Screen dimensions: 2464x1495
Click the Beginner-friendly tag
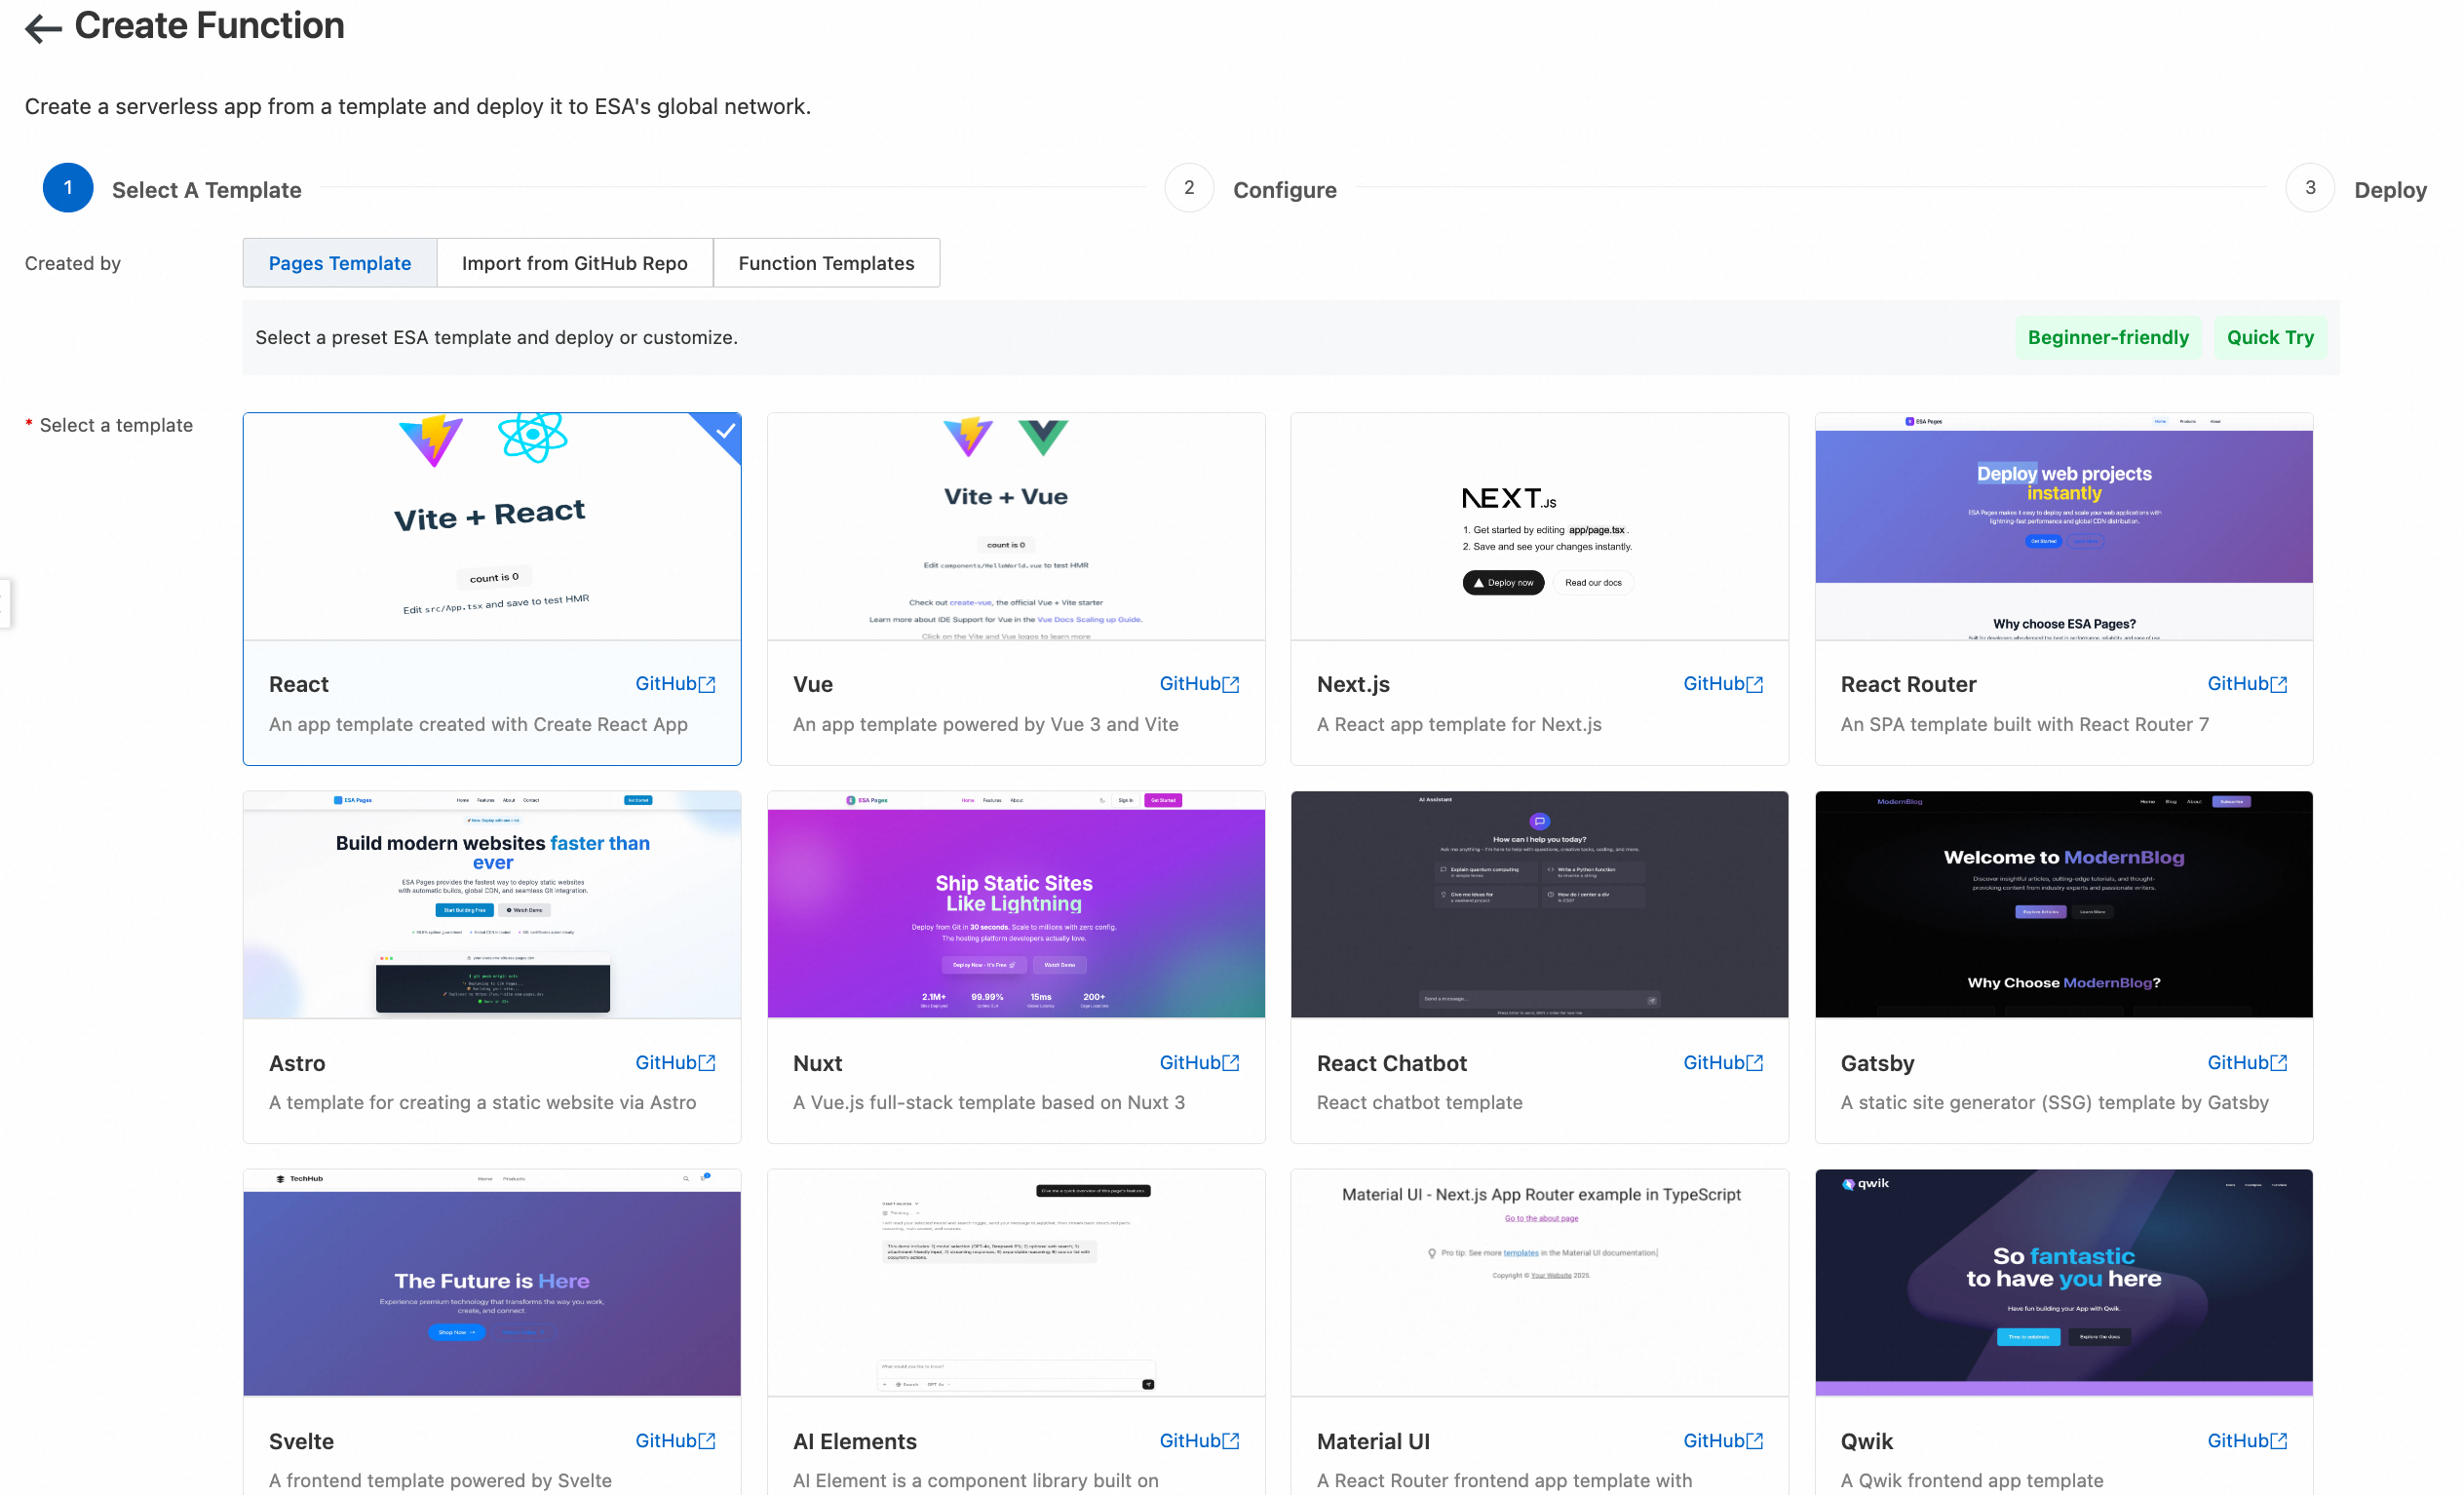[2108, 338]
